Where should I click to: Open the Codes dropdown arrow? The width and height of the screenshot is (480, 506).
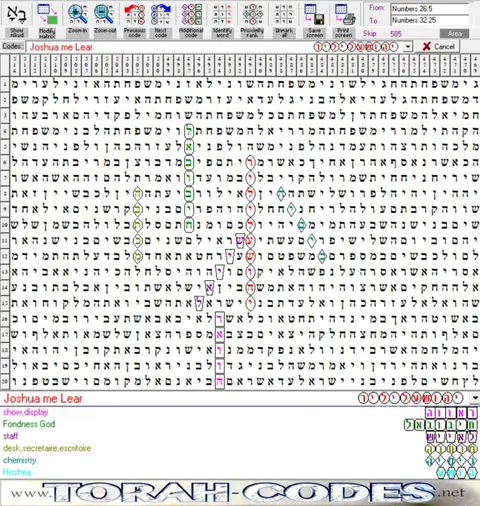pyautogui.click(x=408, y=47)
